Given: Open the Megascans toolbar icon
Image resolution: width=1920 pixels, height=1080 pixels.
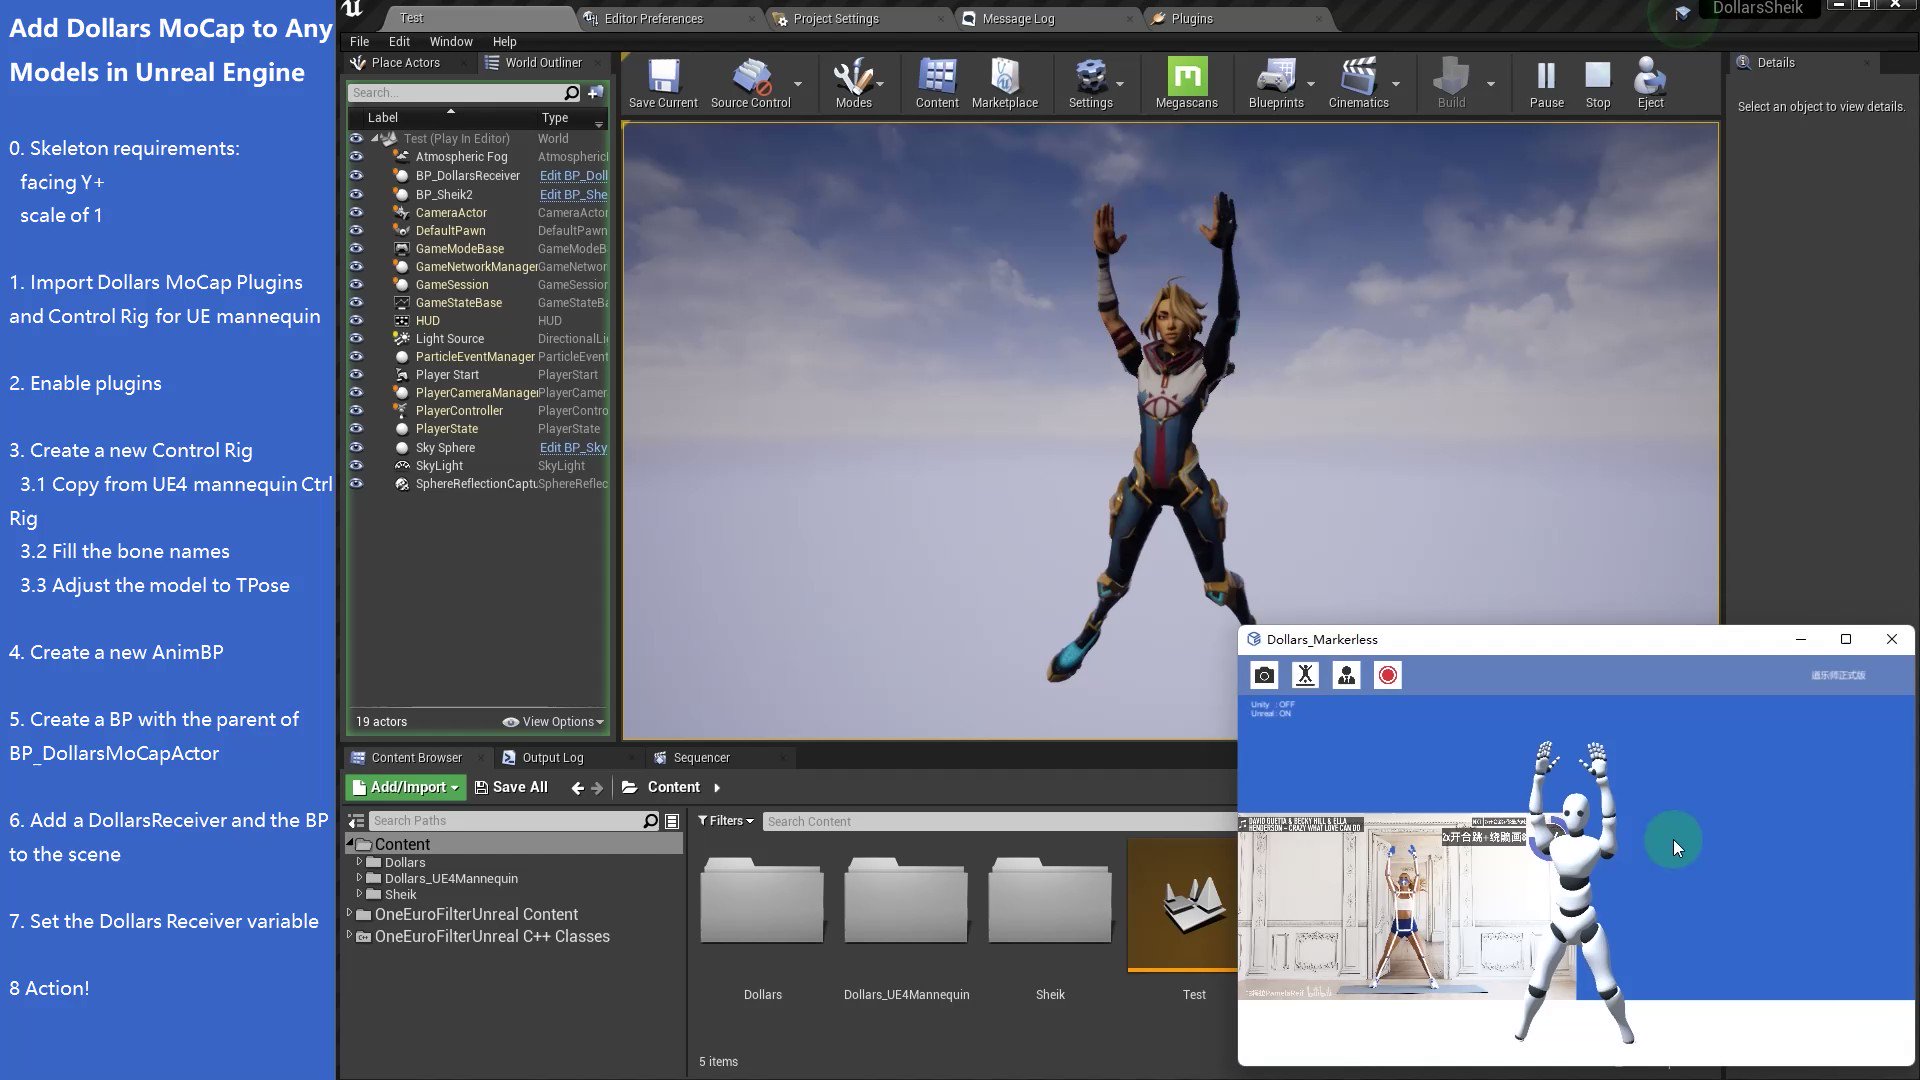Looking at the screenshot, I should click(1186, 83).
